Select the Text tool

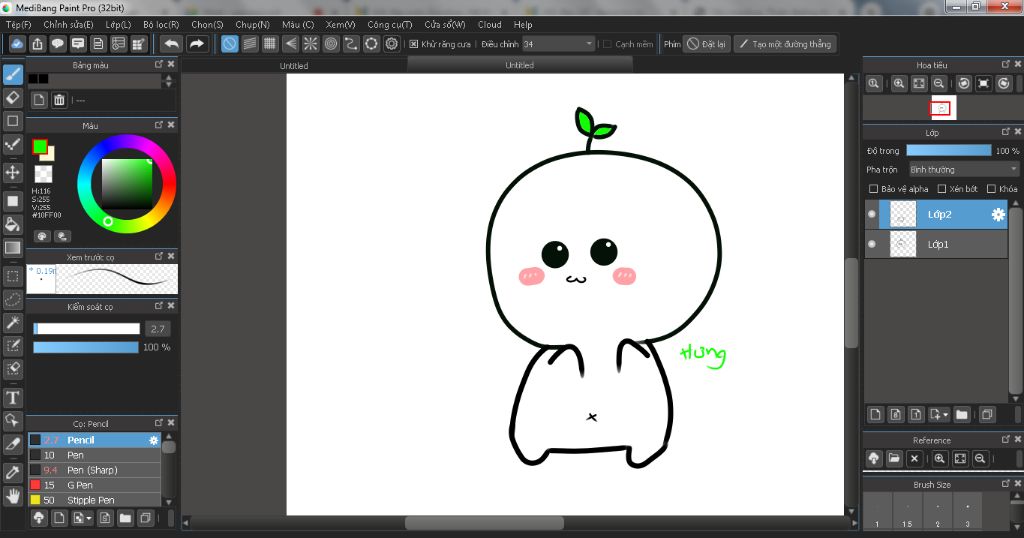12,397
